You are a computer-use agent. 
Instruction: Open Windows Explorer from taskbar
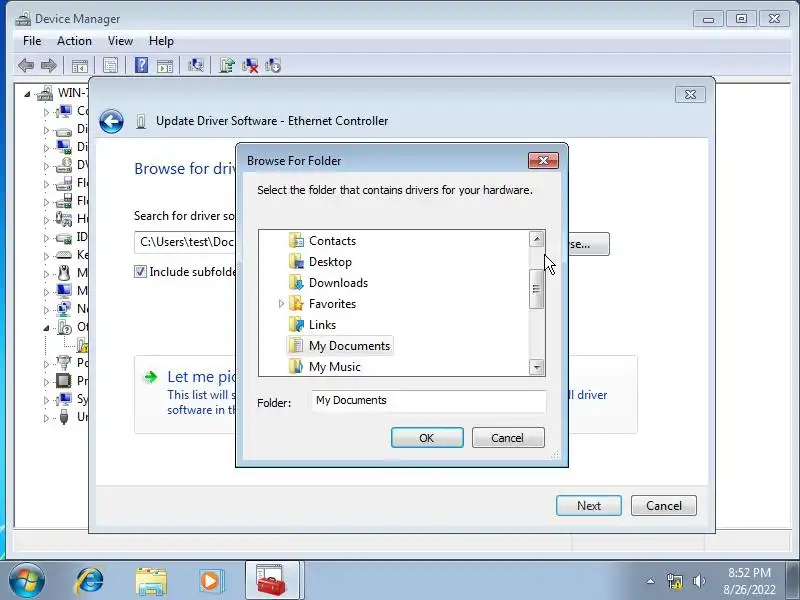tap(151, 581)
